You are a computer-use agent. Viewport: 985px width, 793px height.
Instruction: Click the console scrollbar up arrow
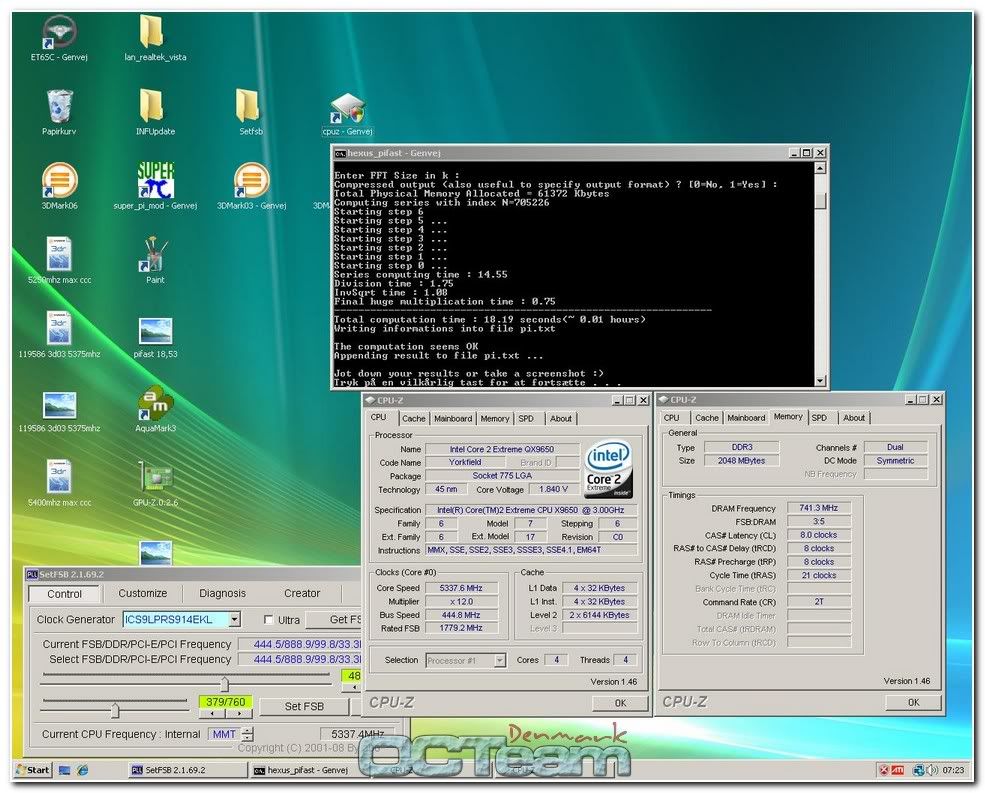coord(820,168)
